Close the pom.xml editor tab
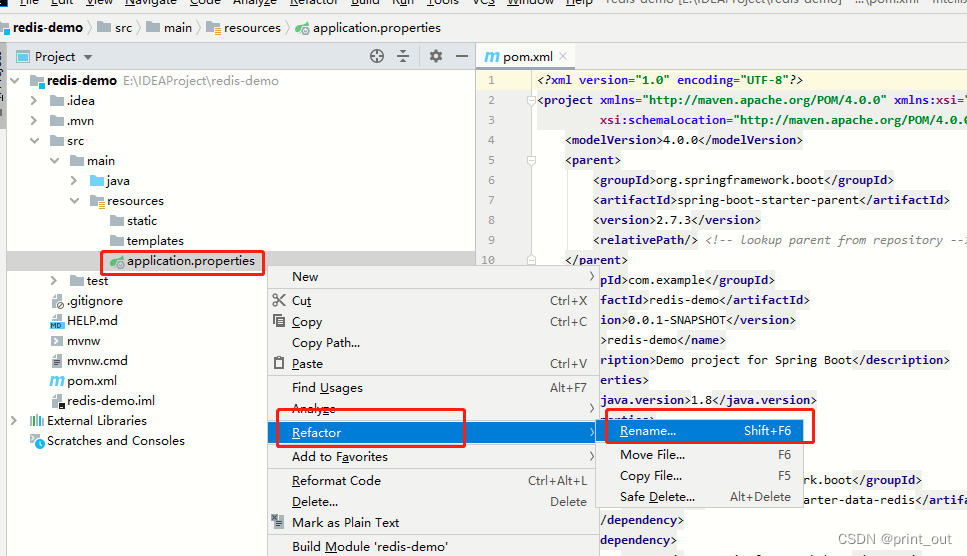 click(x=563, y=56)
